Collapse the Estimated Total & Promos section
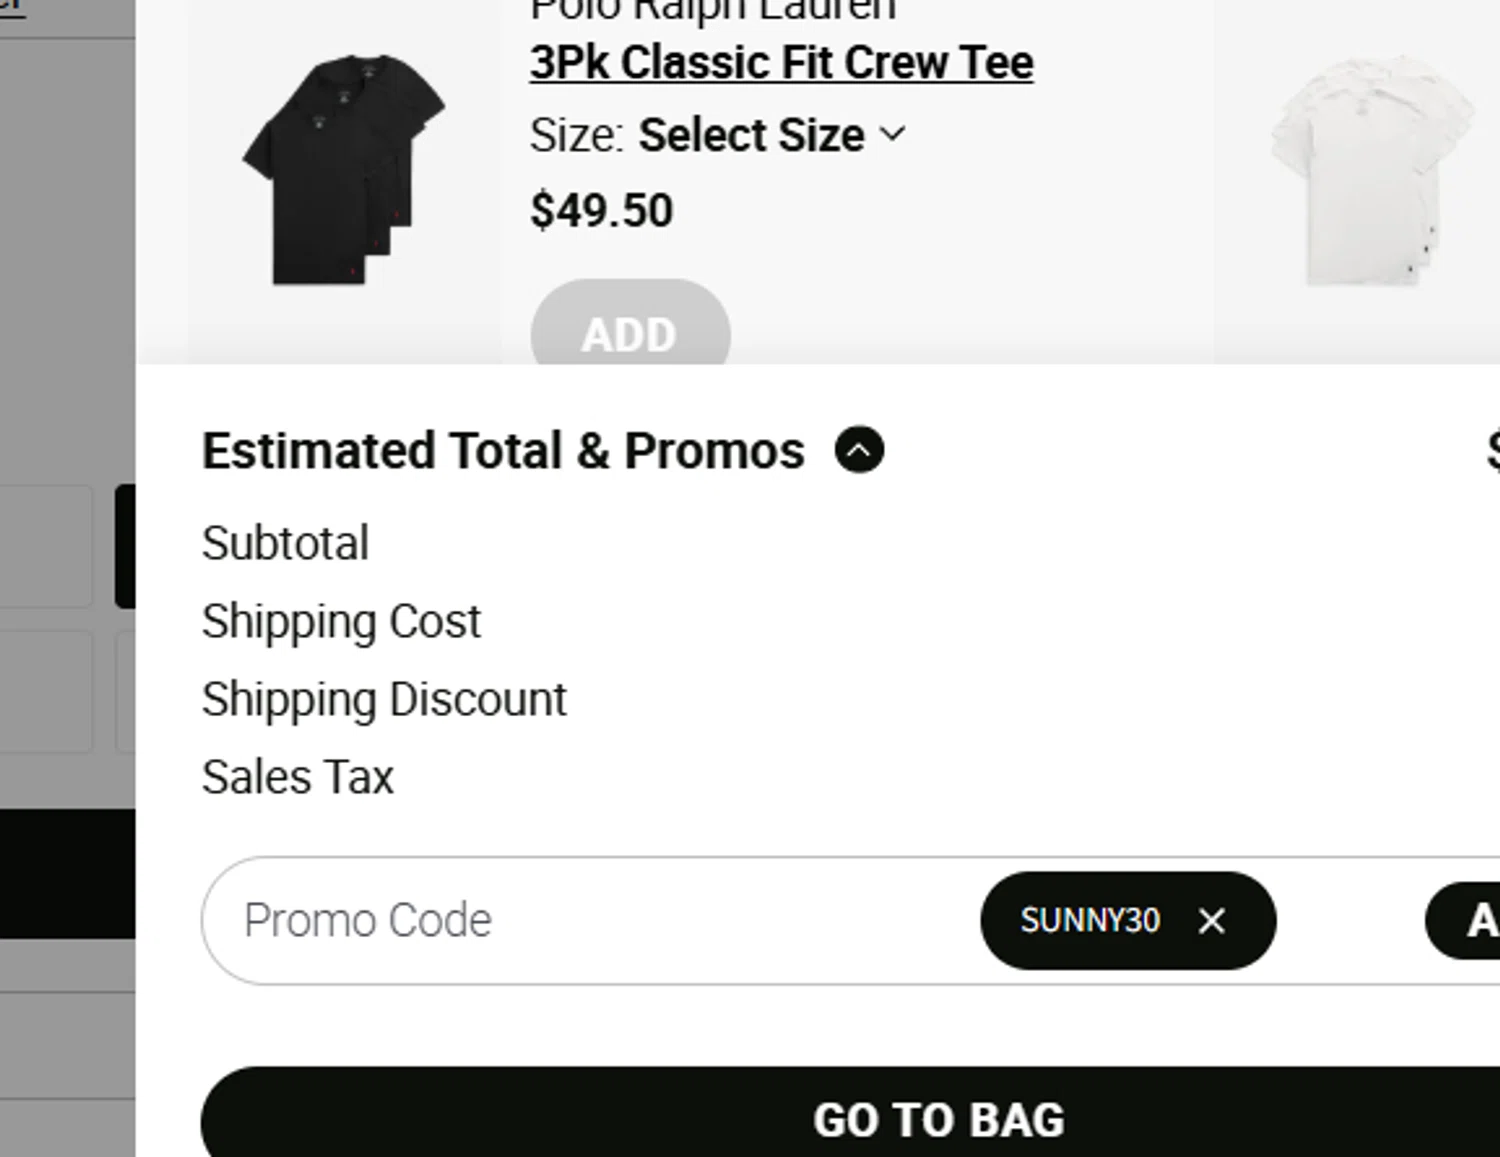 pyautogui.click(x=859, y=450)
